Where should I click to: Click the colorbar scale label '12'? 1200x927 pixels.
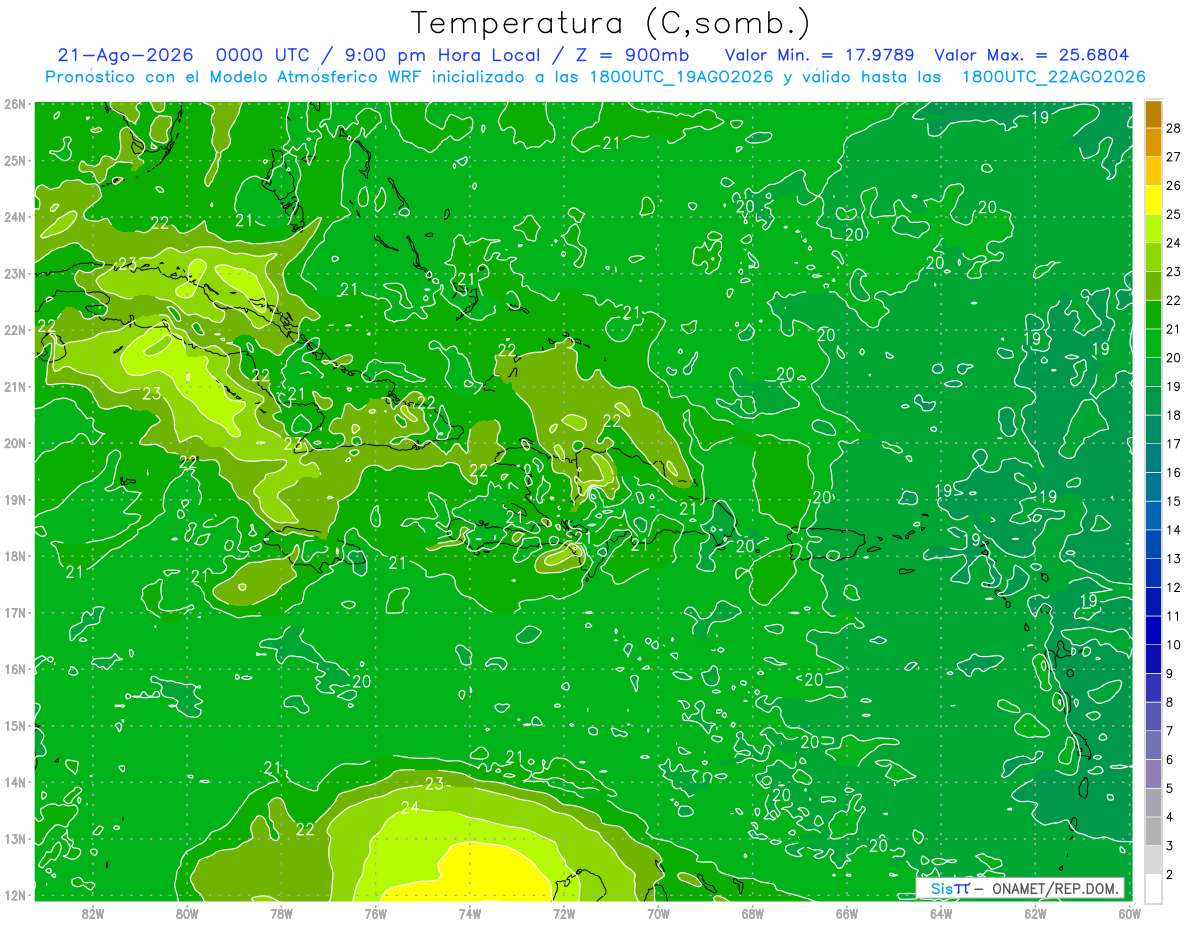click(1174, 588)
